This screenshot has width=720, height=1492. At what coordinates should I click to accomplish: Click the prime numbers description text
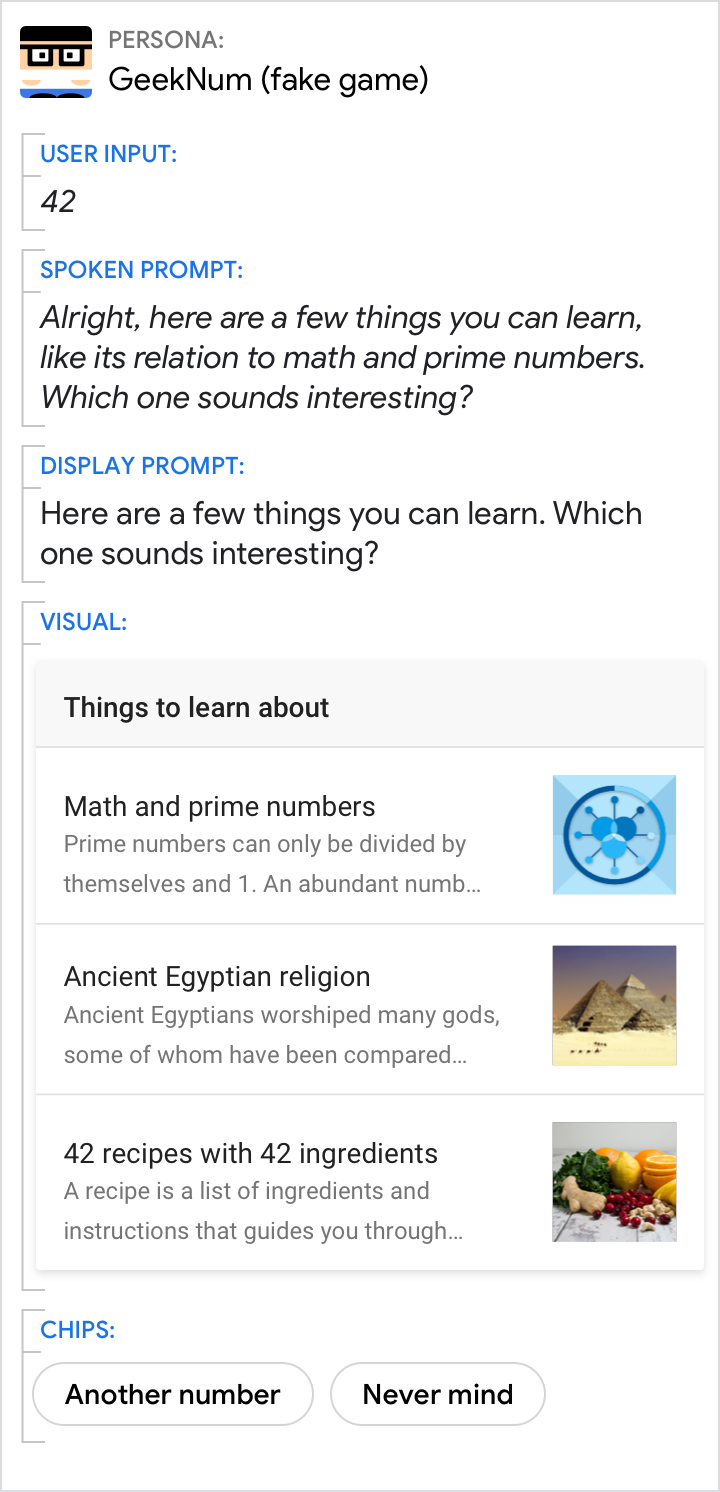tap(270, 864)
